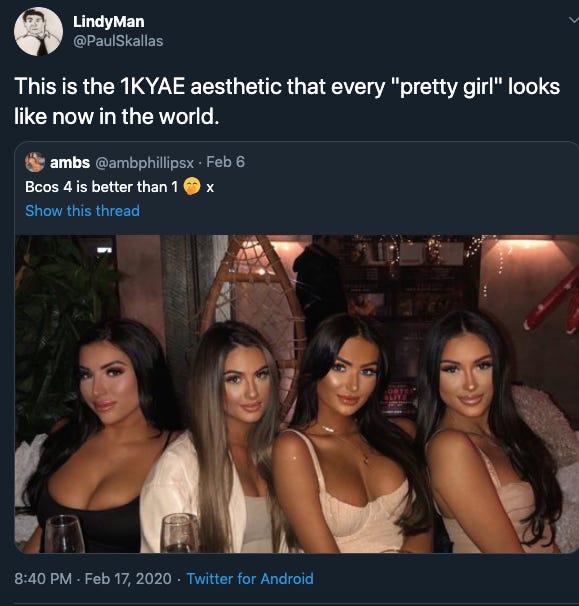Click the LindyMan display name
The height and width of the screenshot is (606, 579).
pos(109,21)
